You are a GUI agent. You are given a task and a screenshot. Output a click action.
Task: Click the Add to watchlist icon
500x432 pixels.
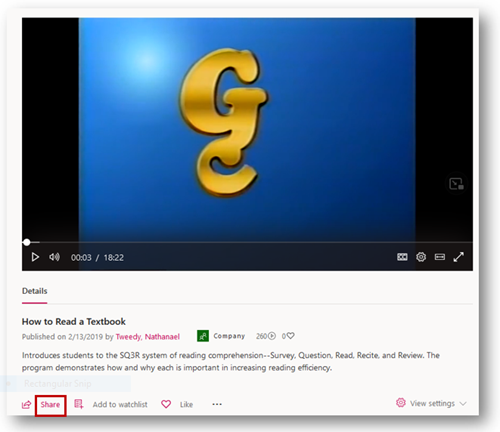pyautogui.click(x=79, y=404)
